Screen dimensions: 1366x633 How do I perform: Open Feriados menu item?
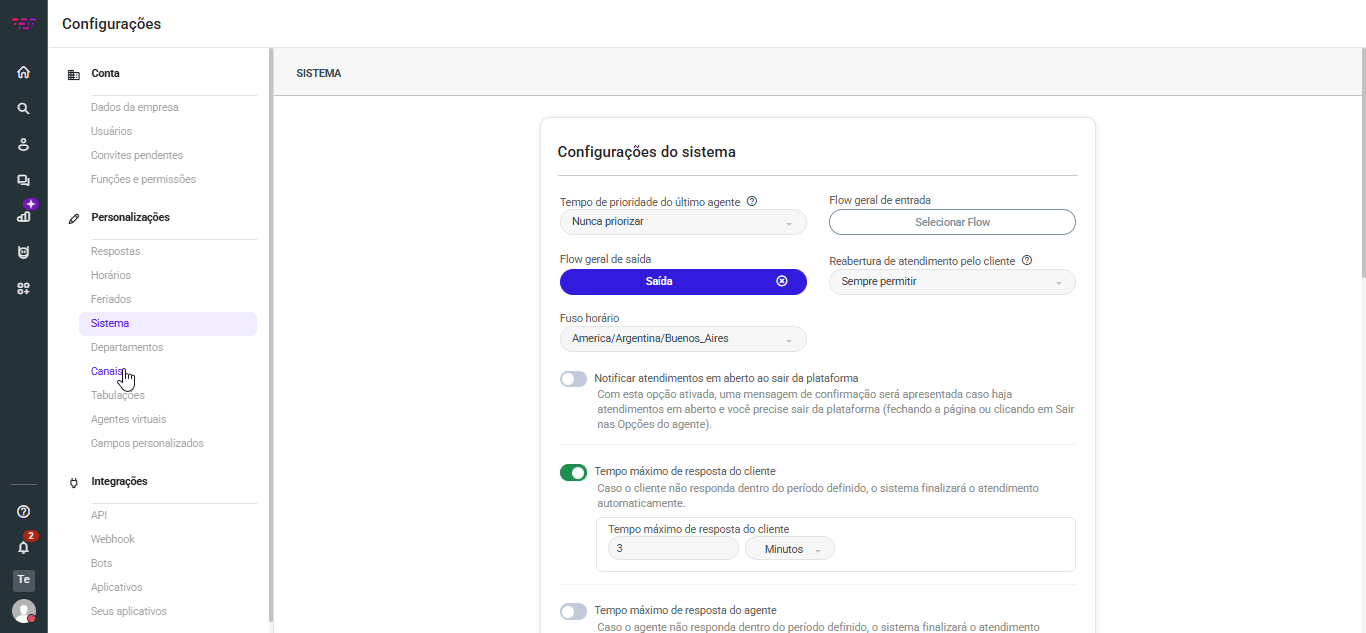111,299
